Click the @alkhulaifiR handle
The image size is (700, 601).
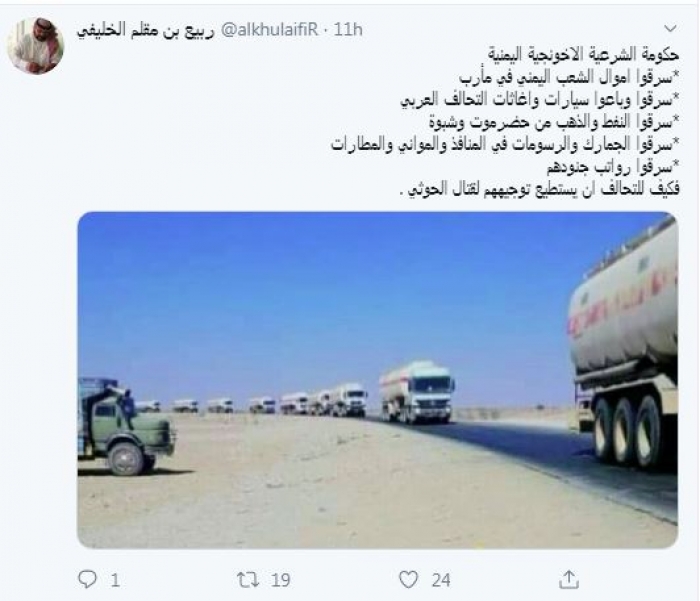tap(269, 30)
